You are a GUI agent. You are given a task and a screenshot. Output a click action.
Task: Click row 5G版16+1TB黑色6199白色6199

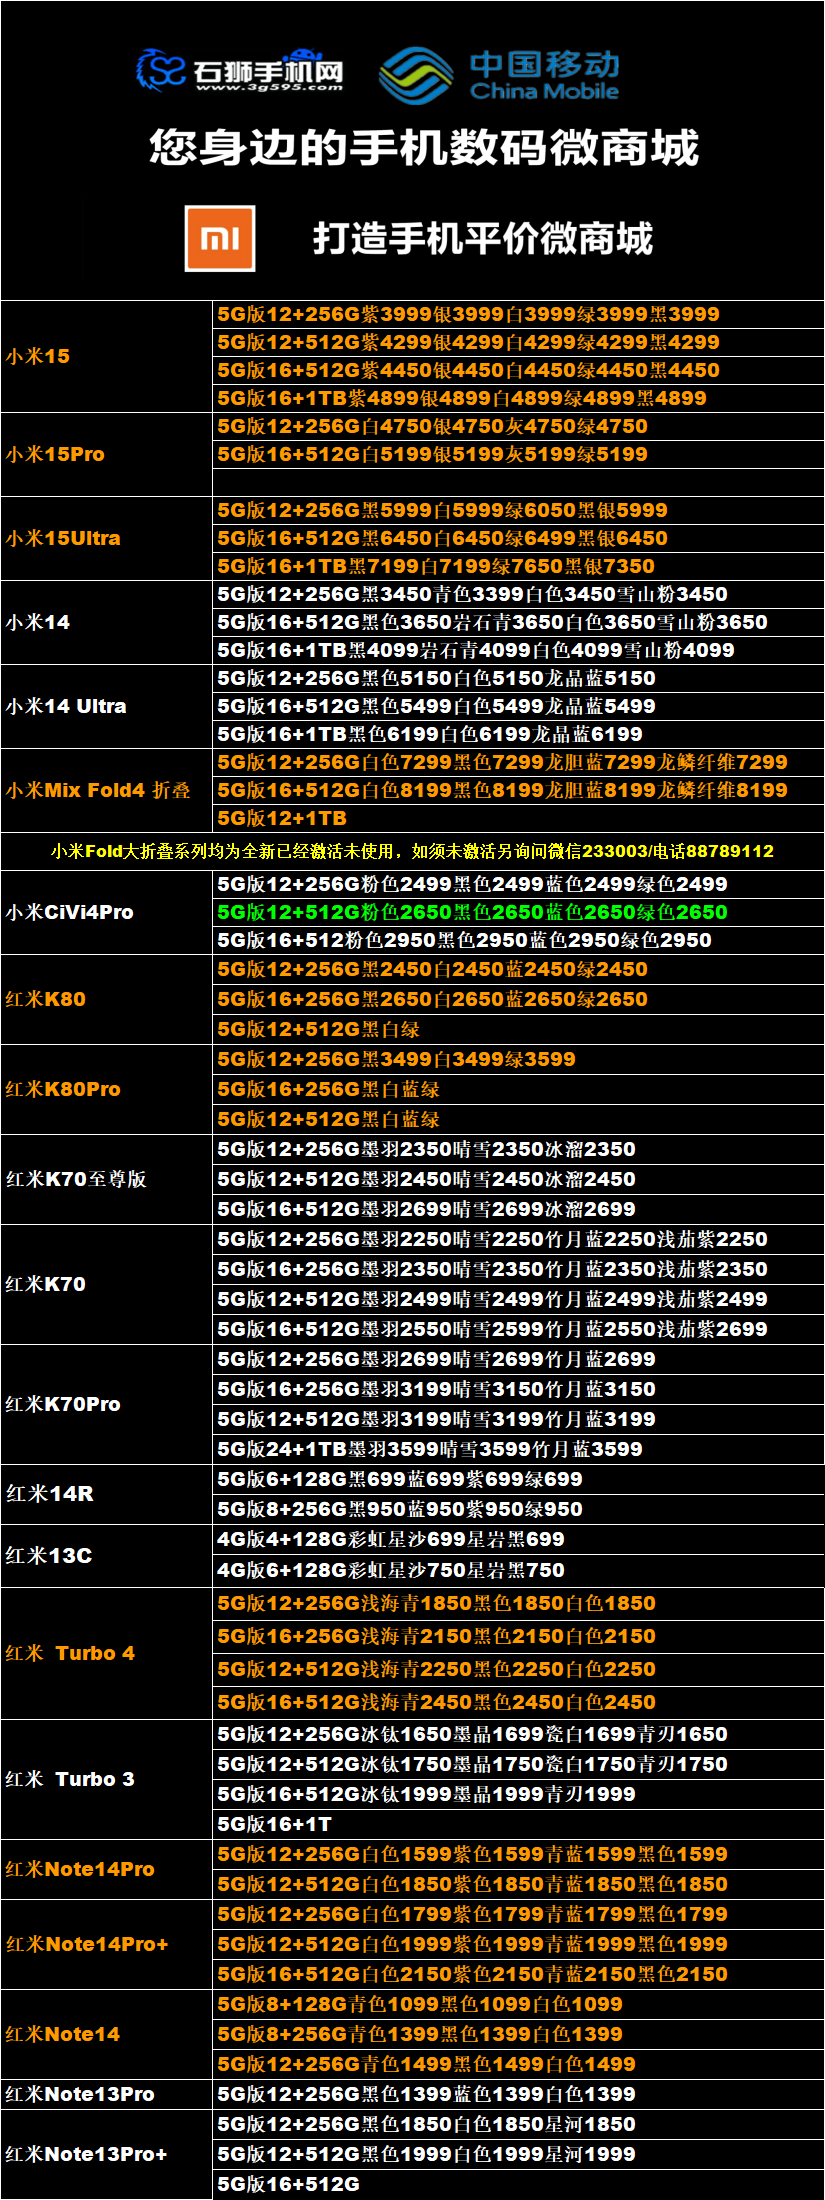518,734
